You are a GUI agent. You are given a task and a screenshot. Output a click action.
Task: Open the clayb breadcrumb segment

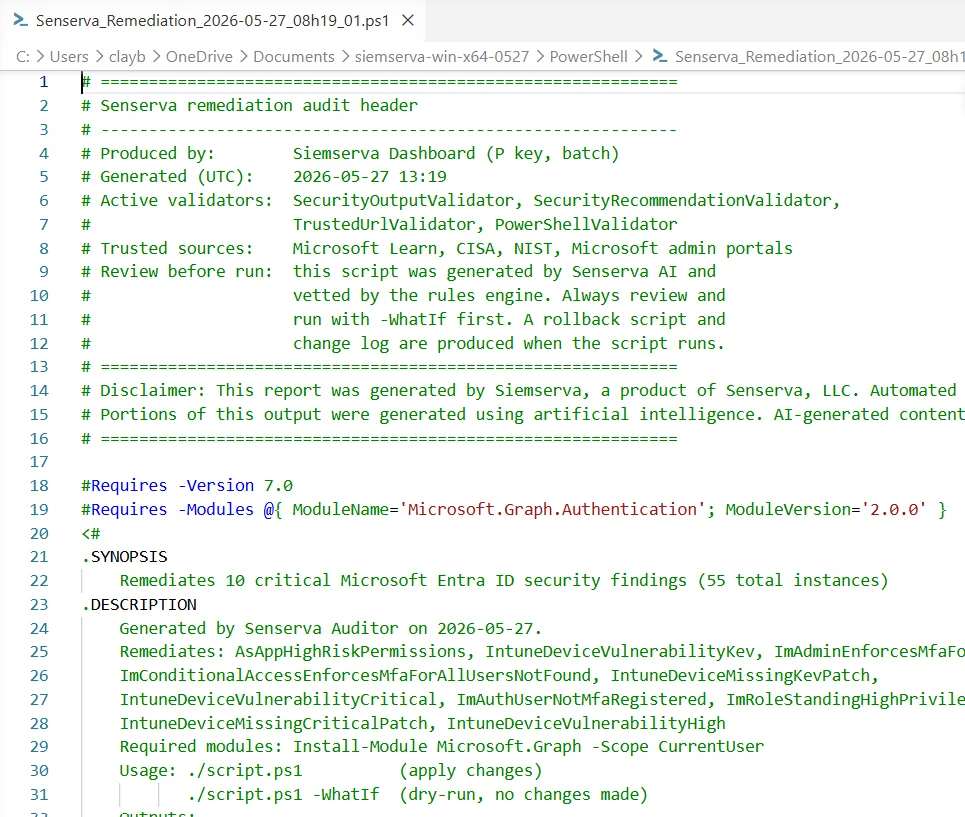click(127, 57)
